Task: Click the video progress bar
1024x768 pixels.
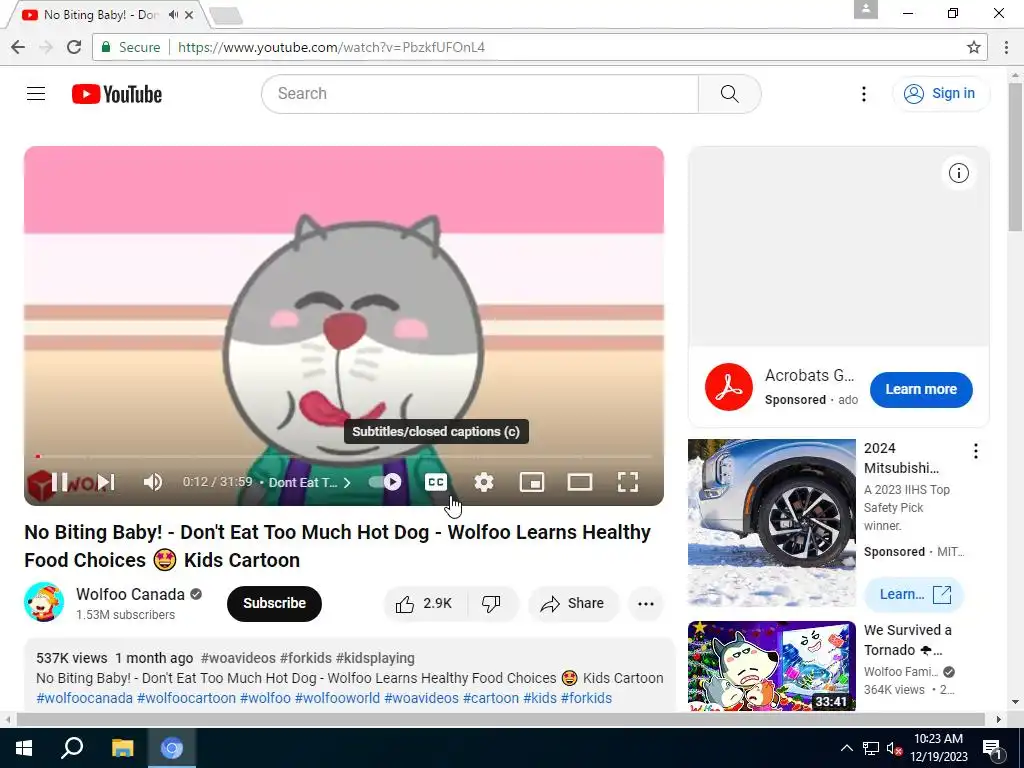Action: pos(344,456)
